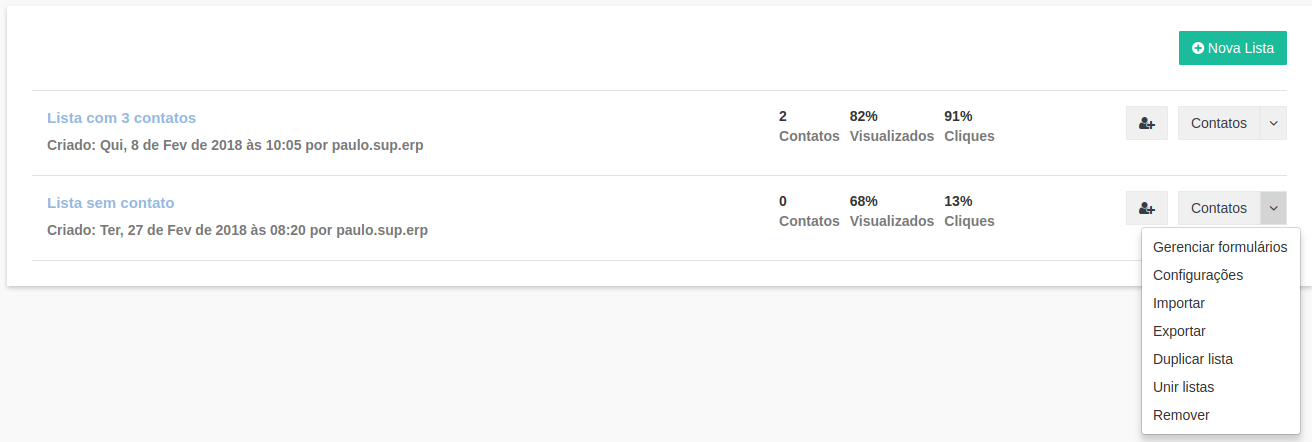Click the 82% Visualizados statistic

(891, 126)
